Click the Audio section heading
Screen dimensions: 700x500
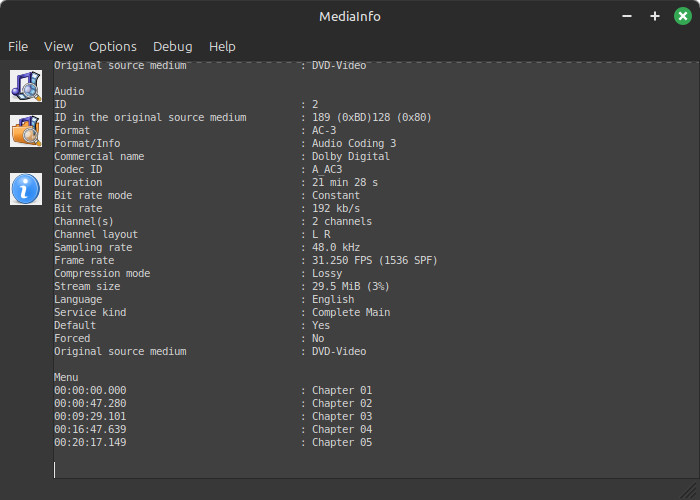pyautogui.click(x=69, y=91)
